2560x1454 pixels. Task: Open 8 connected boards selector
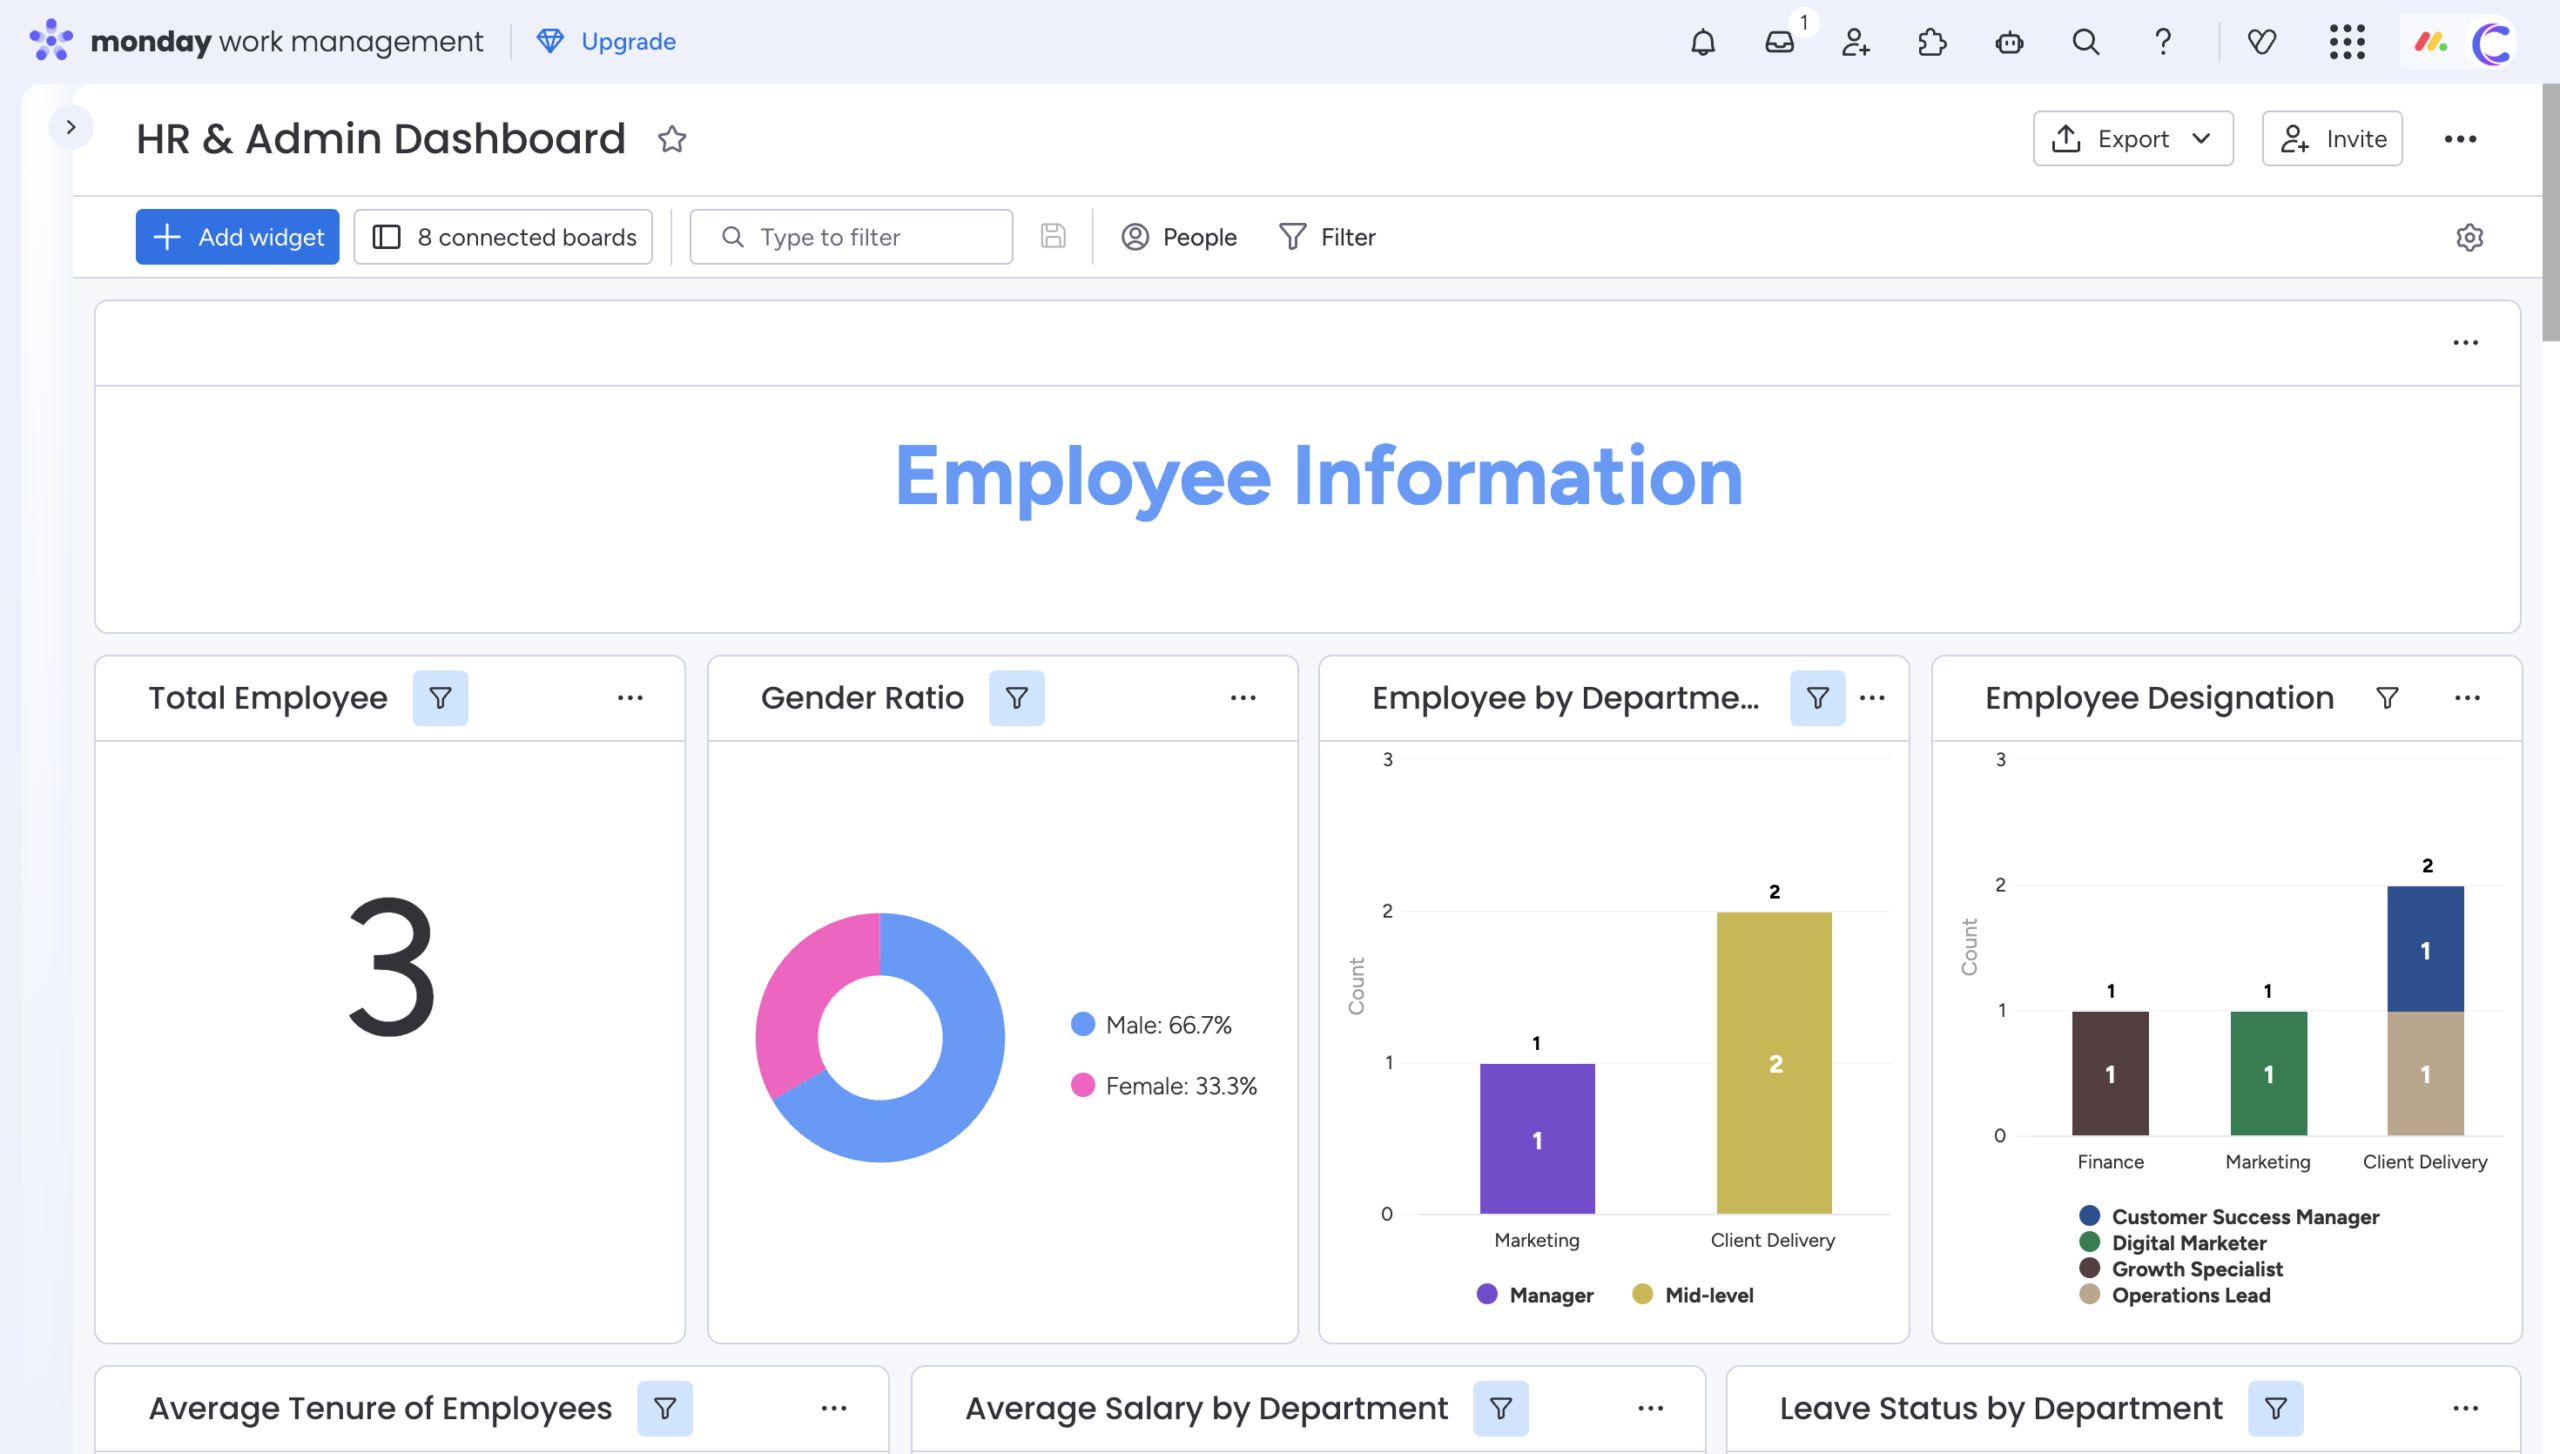click(x=503, y=237)
